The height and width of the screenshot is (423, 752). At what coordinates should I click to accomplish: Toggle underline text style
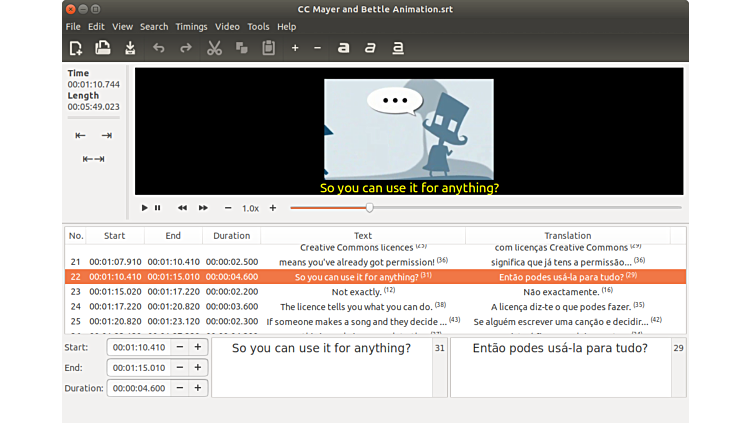tap(398, 48)
